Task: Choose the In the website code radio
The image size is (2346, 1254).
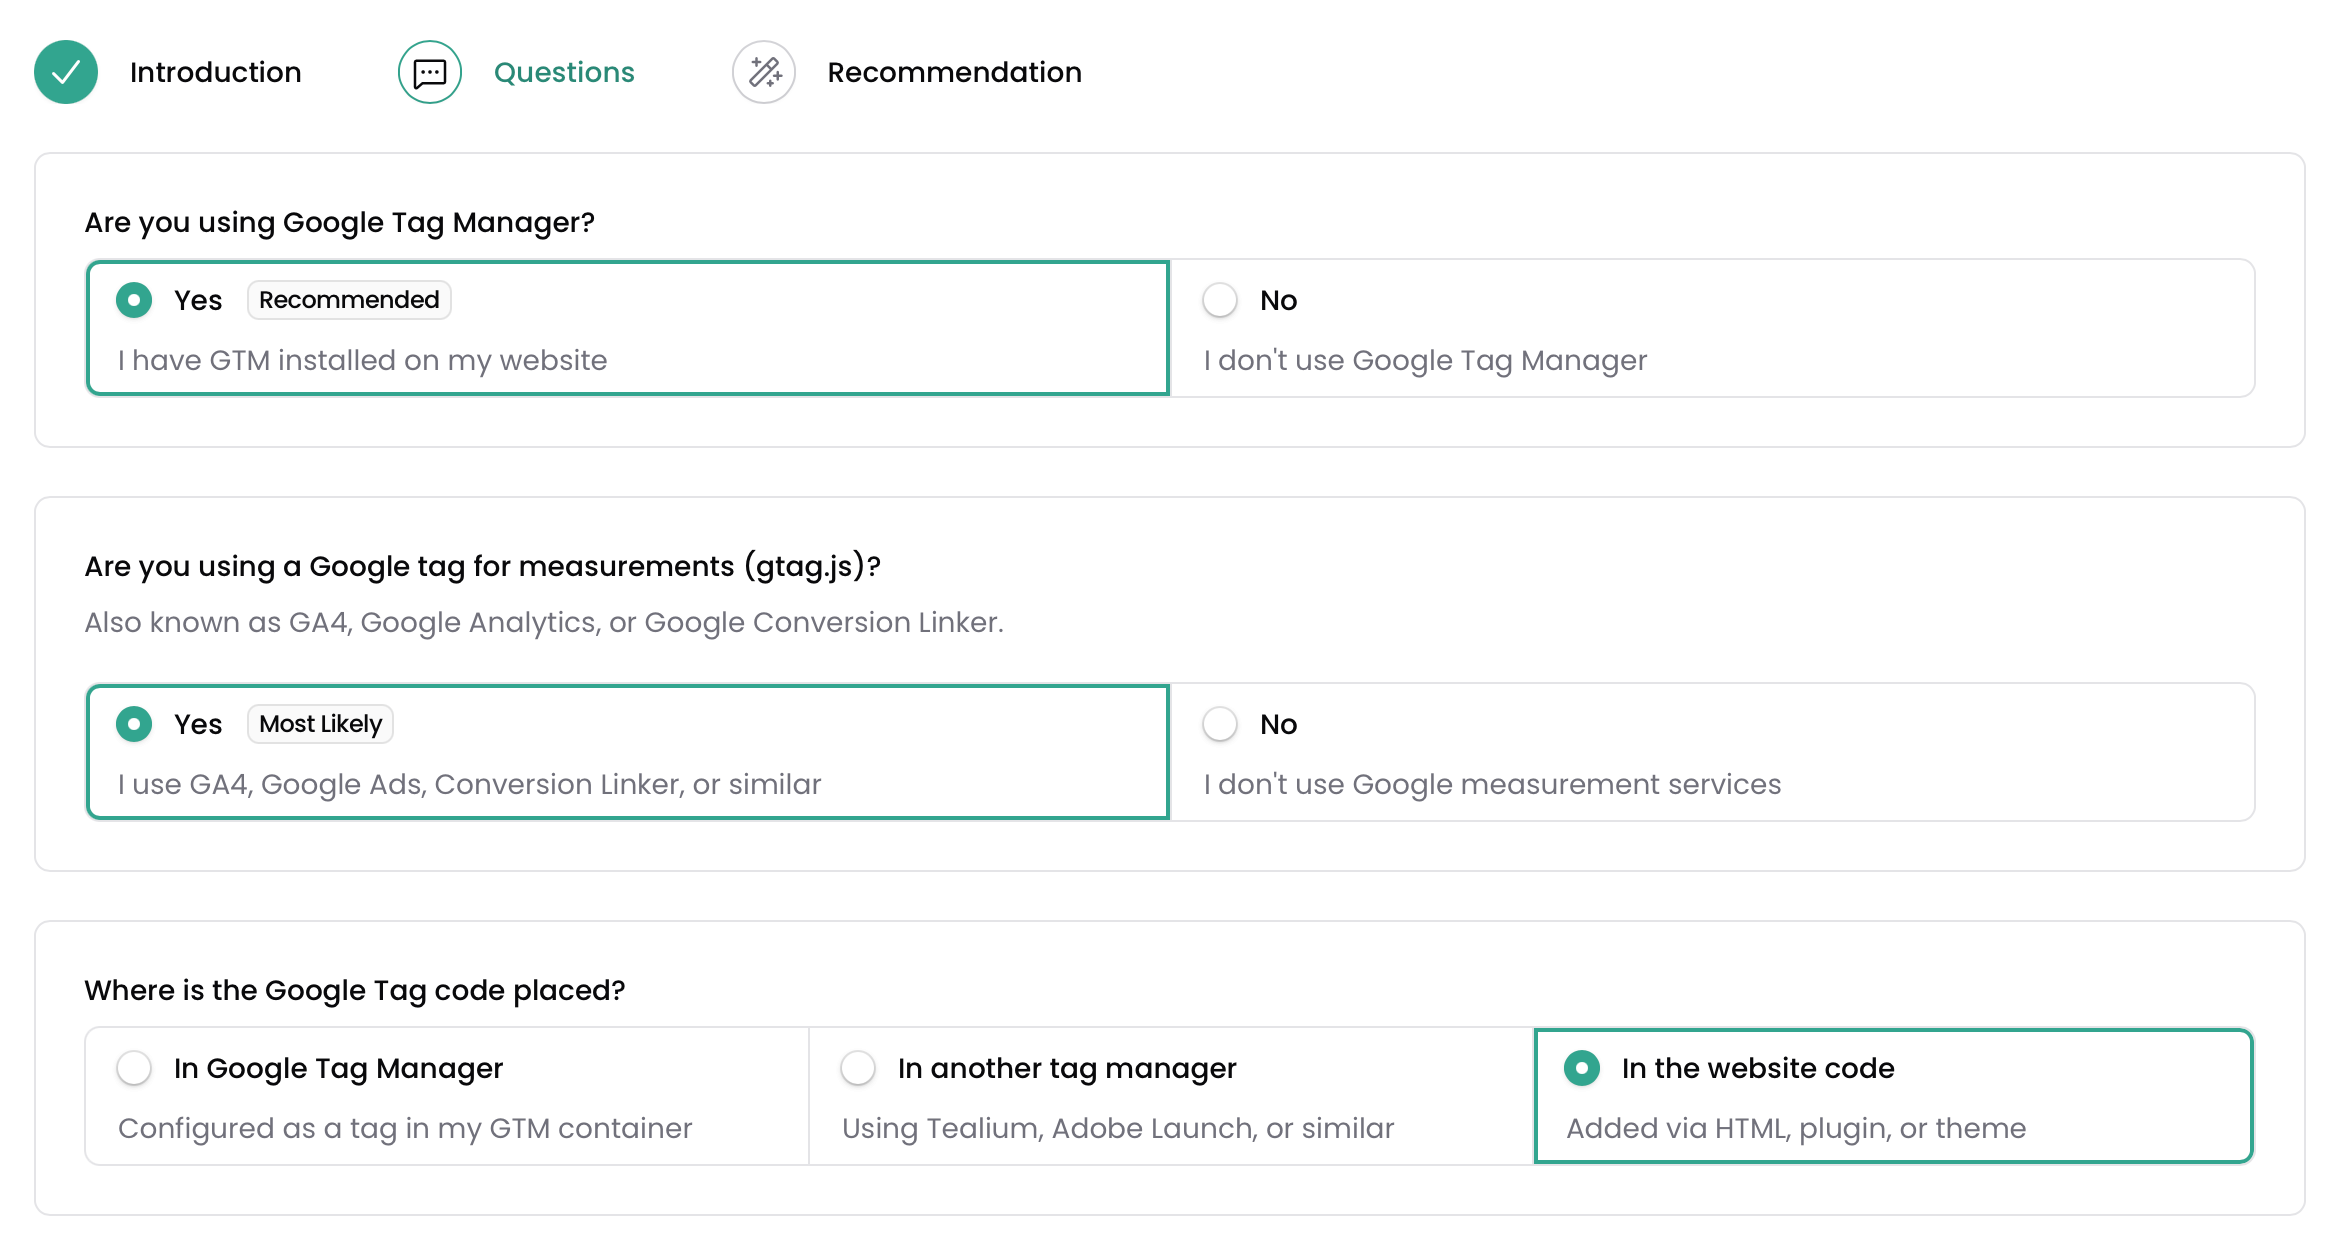Action: tap(1582, 1068)
